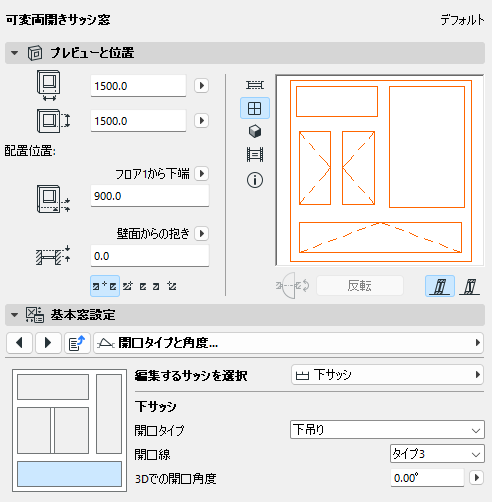
Task: Click the reveal depth field showing 0.0
Action: [x=150, y=256]
